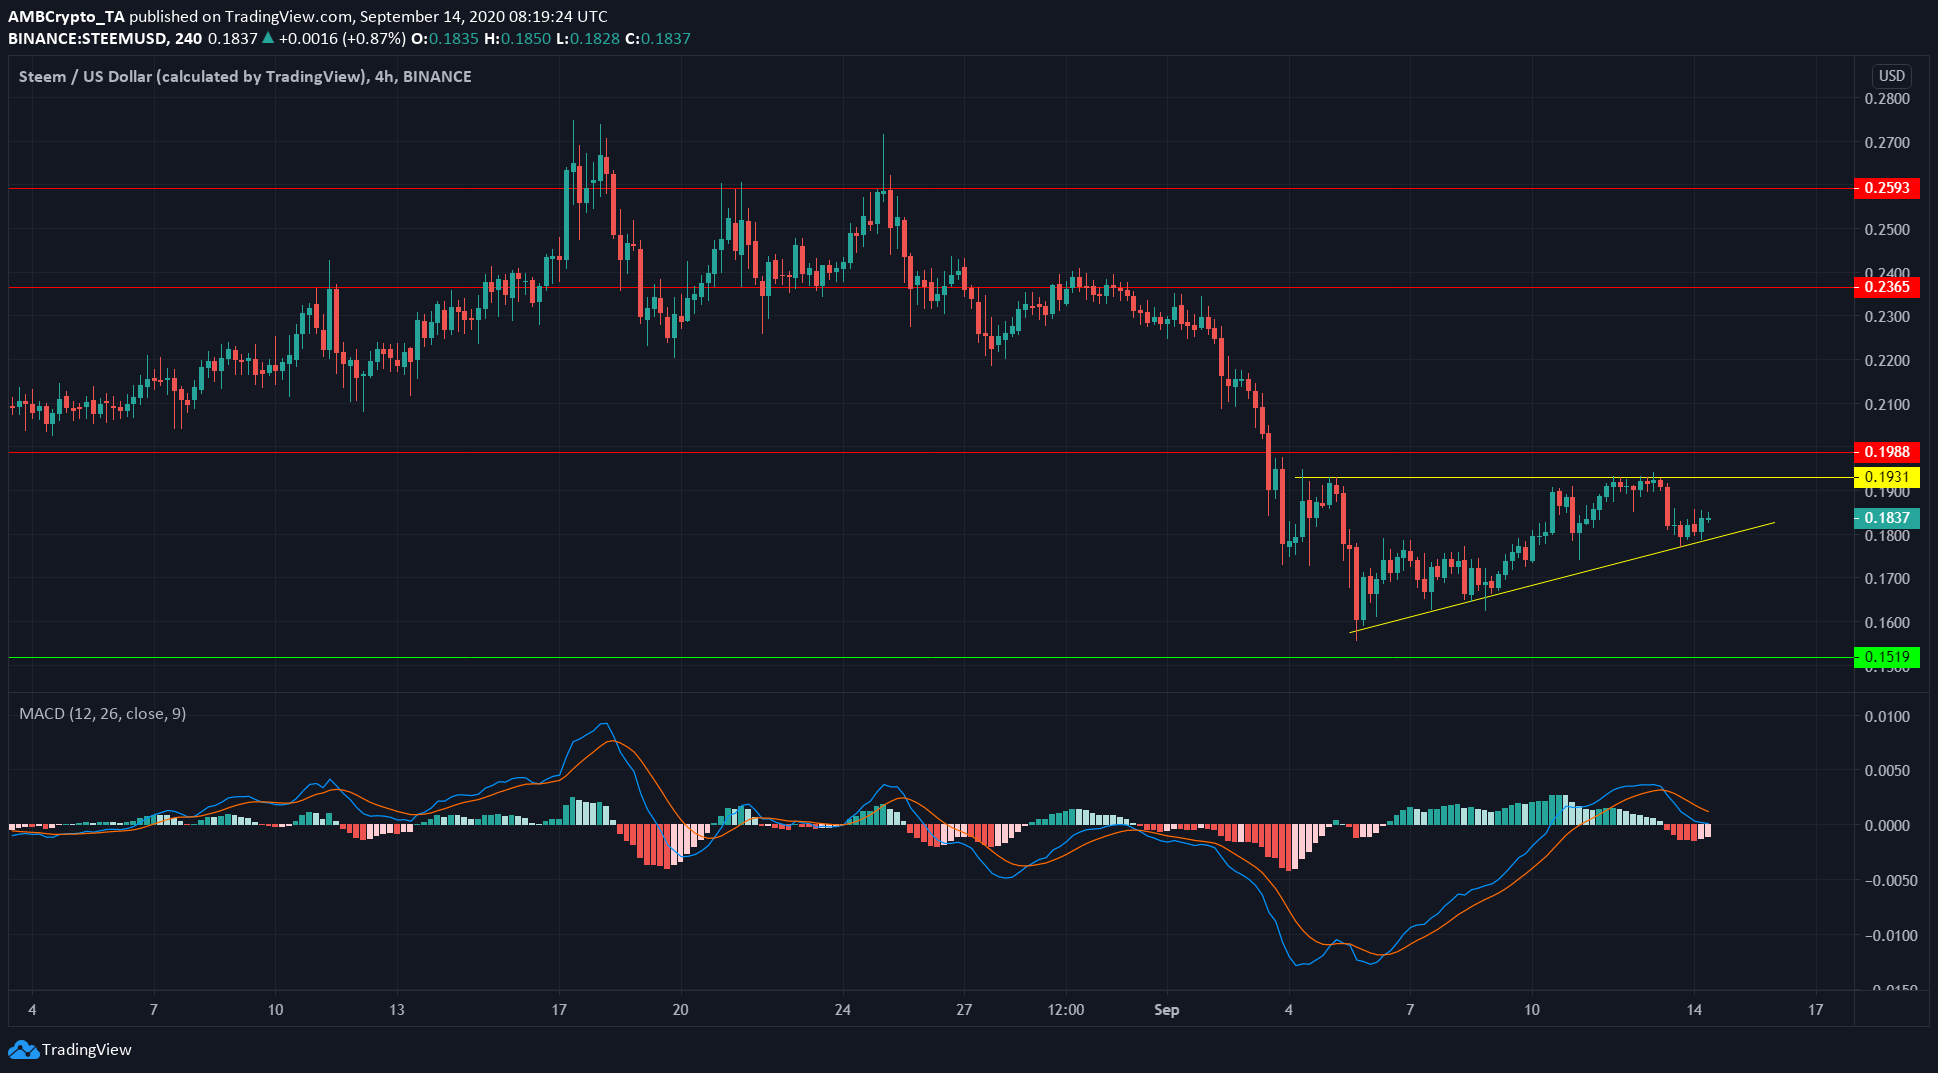Click date 14 on time axis

coord(1694,1010)
